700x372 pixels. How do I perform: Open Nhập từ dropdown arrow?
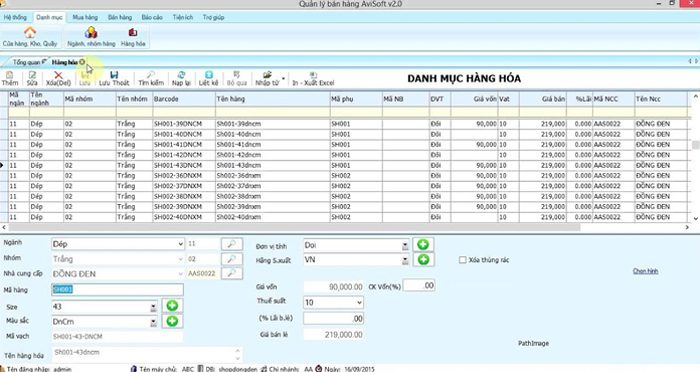(x=283, y=79)
